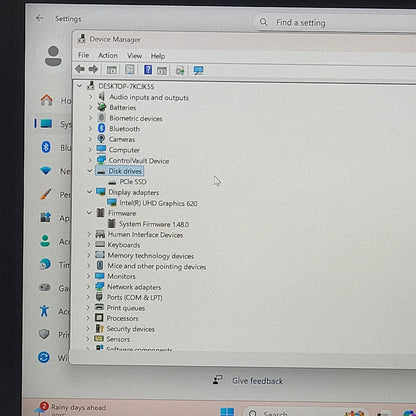Open the View menu
This screenshot has width=416, height=416.
point(135,56)
